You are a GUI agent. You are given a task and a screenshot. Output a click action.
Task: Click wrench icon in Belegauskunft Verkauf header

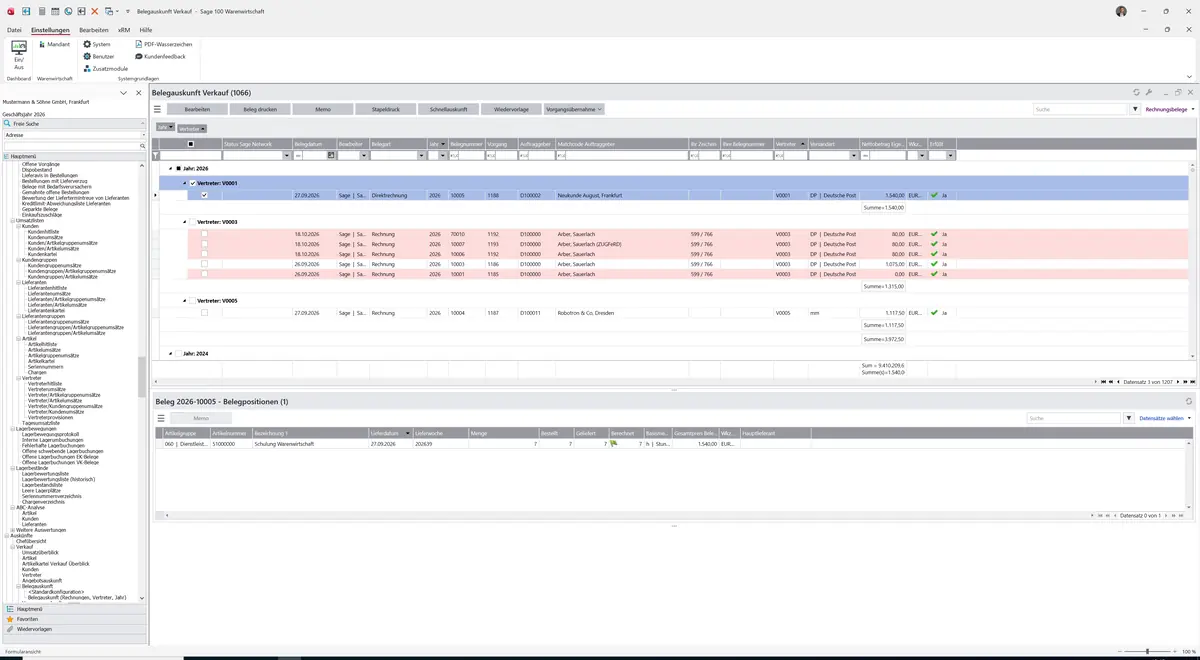[1149, 92]
